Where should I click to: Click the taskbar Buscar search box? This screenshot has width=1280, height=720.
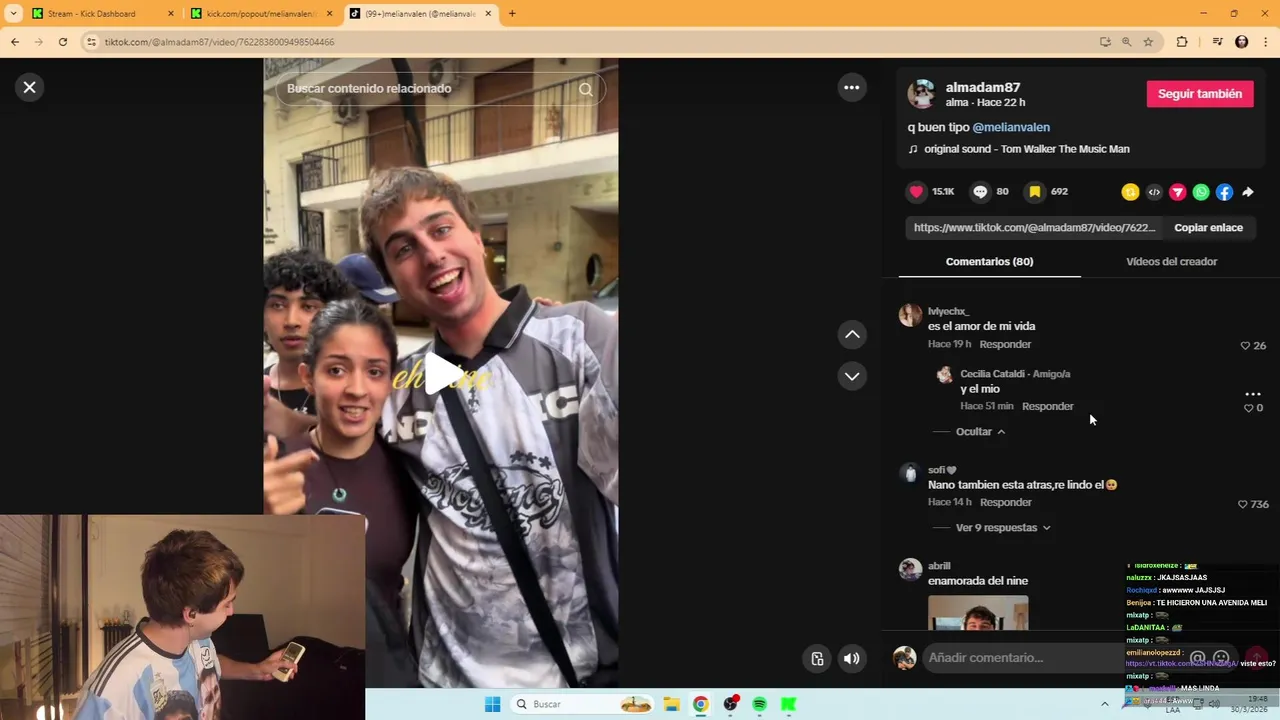(x=583, y=705)
